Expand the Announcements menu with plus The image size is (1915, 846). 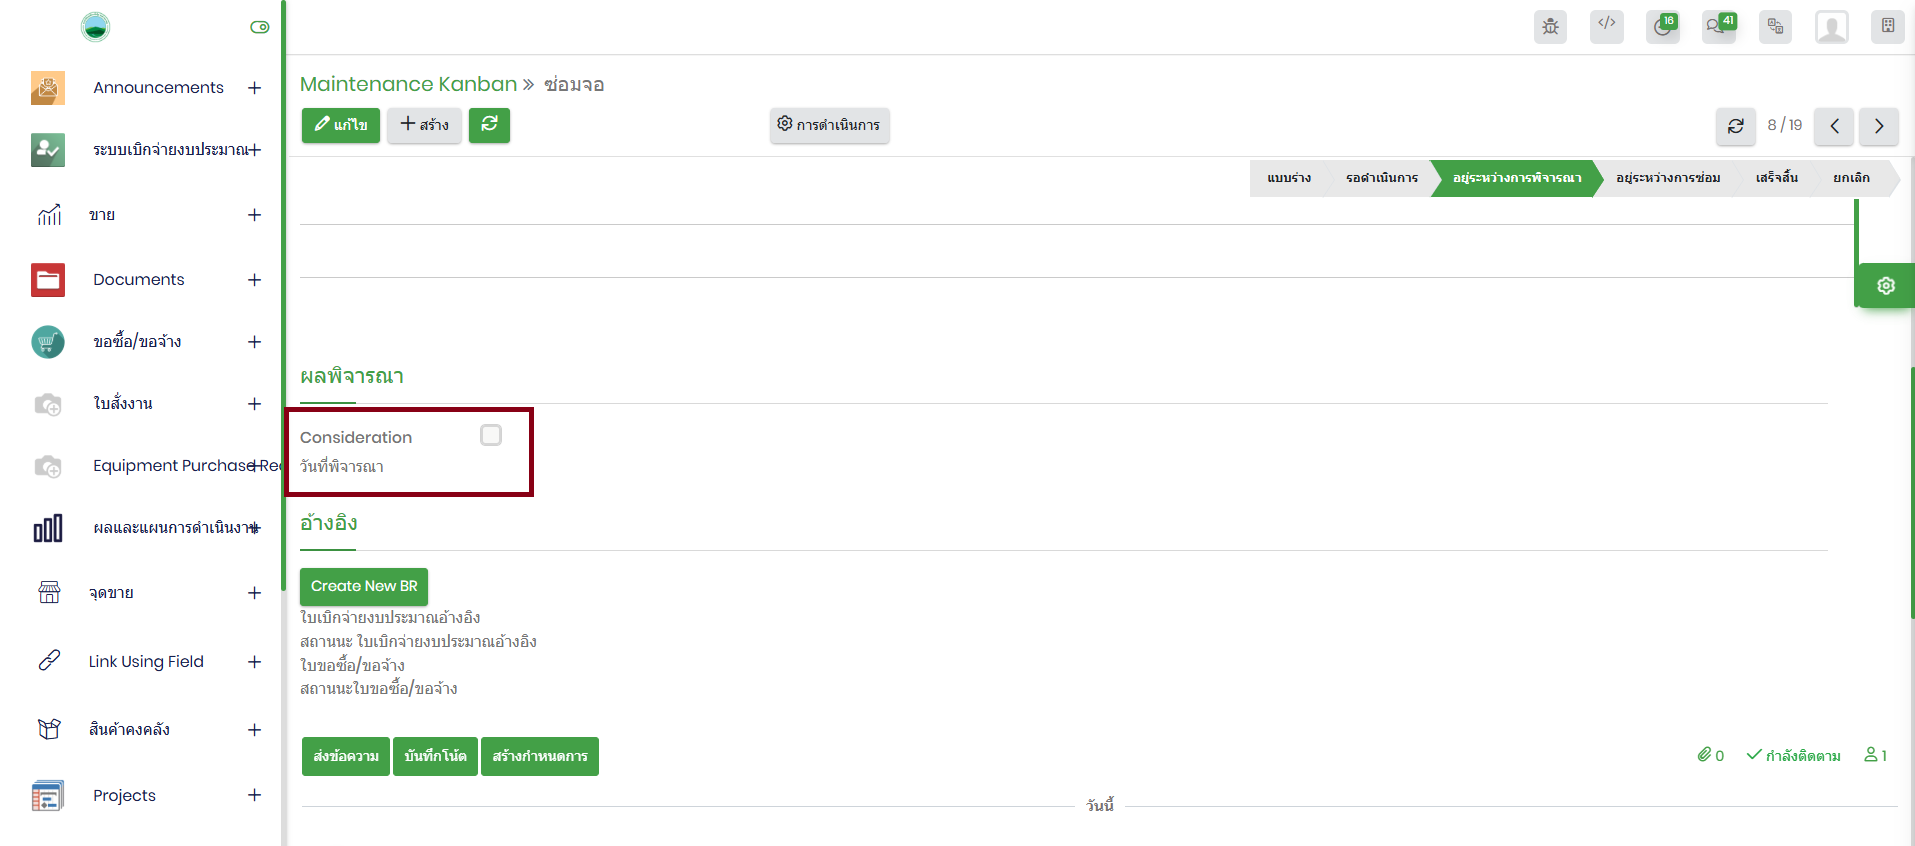[255, 88]
